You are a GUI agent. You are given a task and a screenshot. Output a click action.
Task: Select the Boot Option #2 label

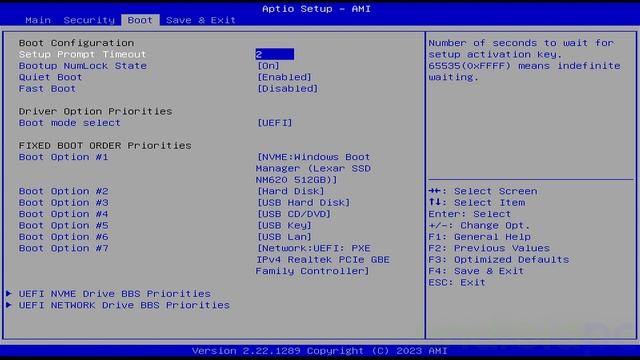pos(63,191)
